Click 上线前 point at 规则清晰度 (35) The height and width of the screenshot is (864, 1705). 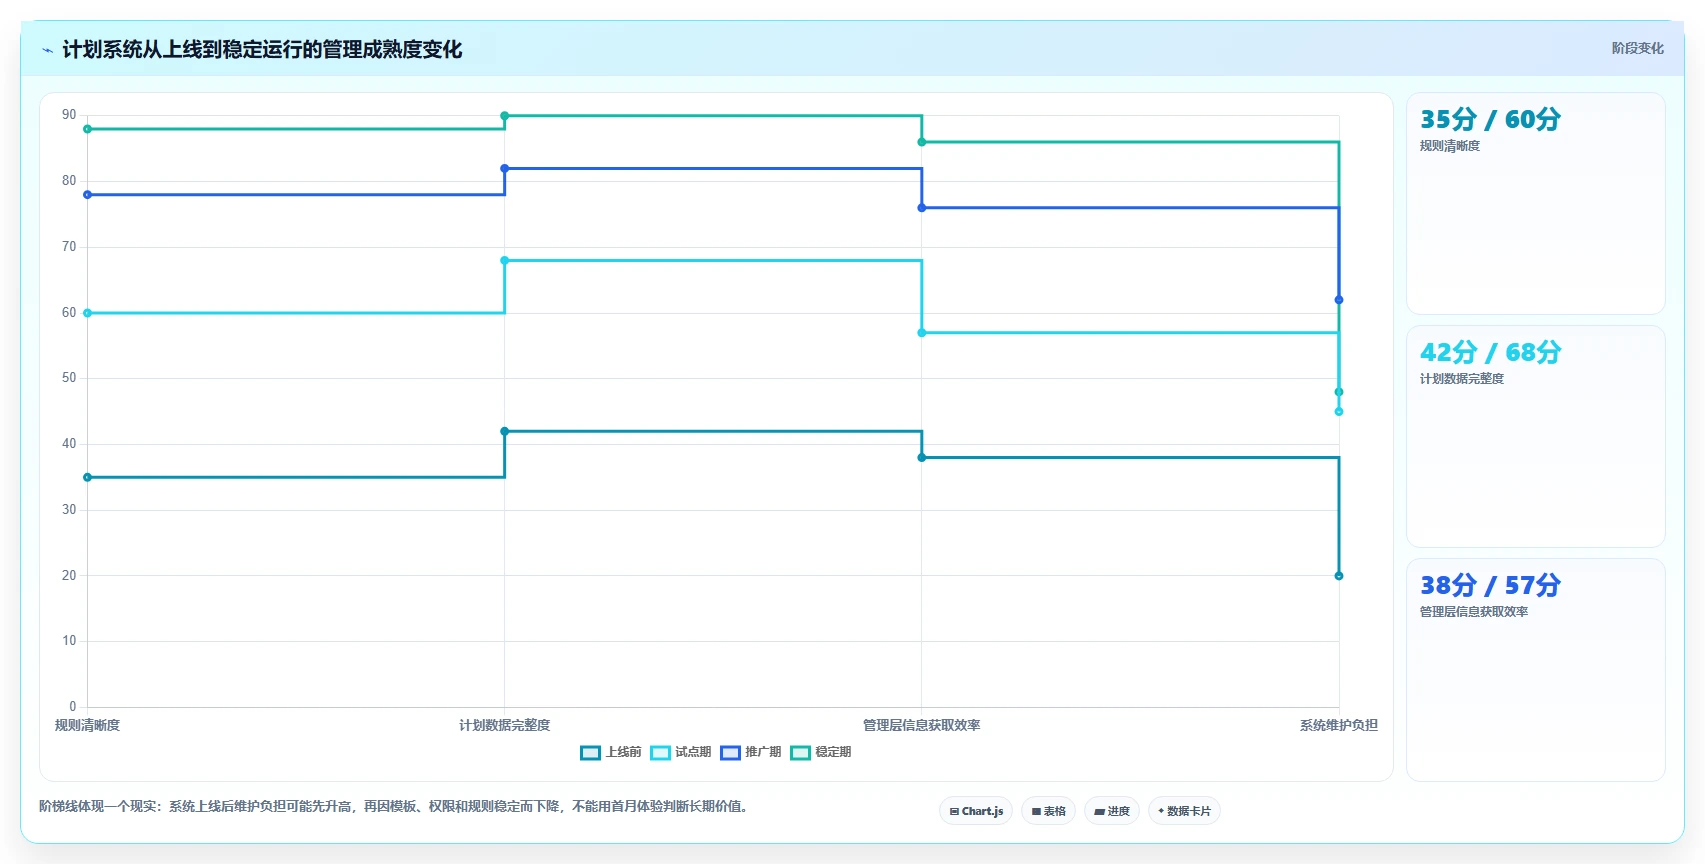[x=87, y=477]
